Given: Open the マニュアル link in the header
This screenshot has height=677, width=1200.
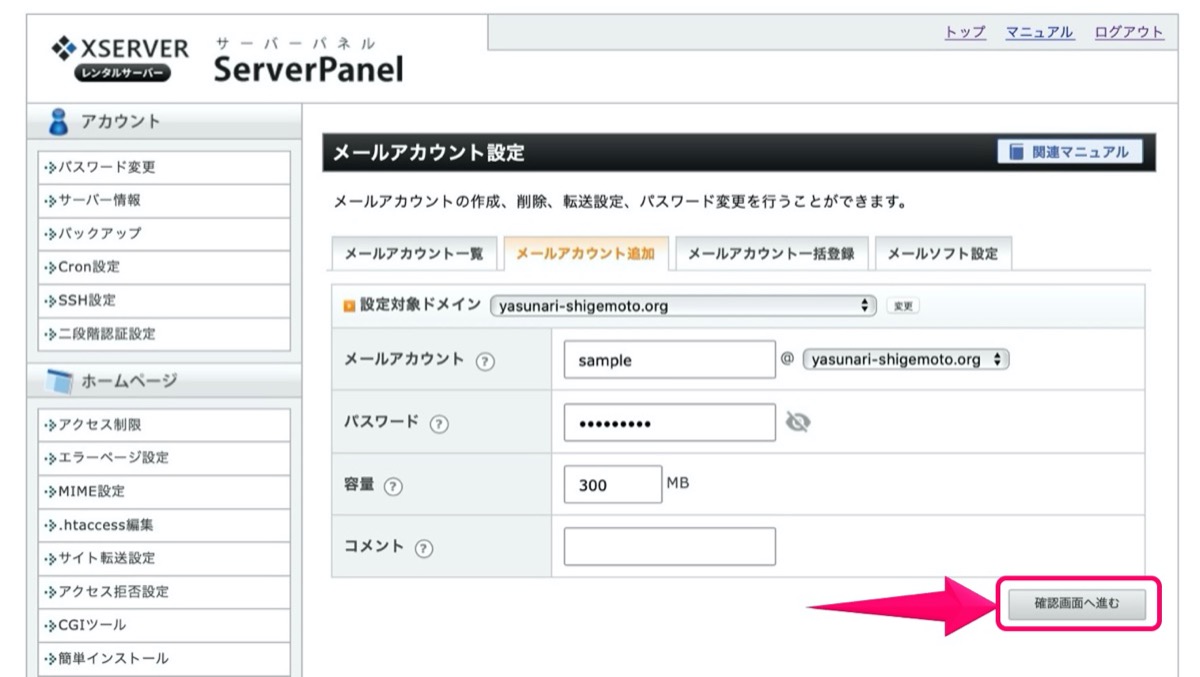Looking at the screenshot, I should tap(1040, 32).
